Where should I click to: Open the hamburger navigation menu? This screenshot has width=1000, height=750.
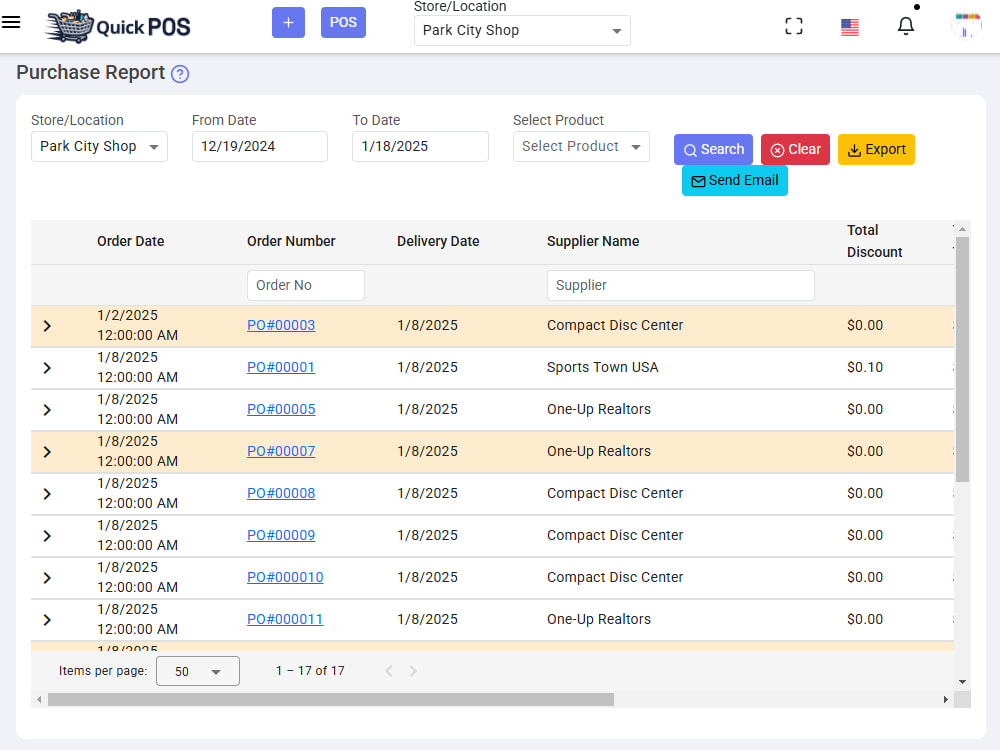(11, 22)
